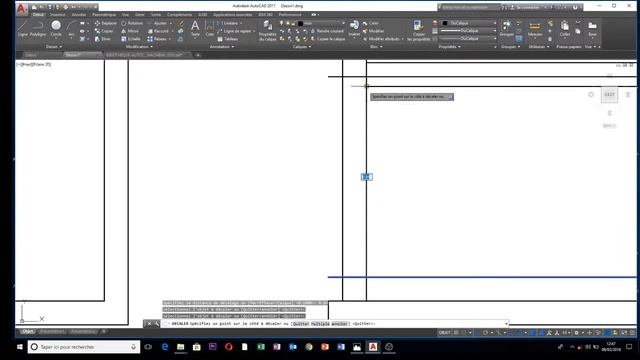Open the Annoter ribbon tab
640x360 pixels.
pos(79,15)
